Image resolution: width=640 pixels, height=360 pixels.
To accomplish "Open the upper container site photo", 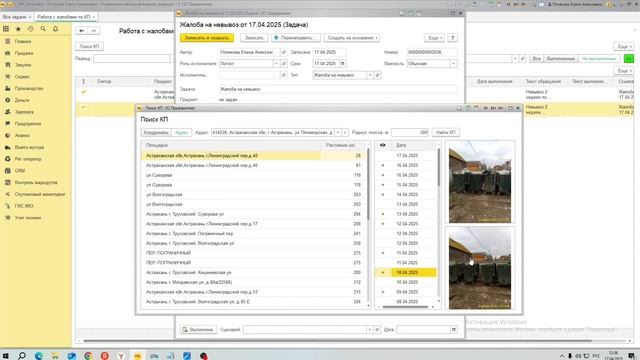I will coord(480,182).
